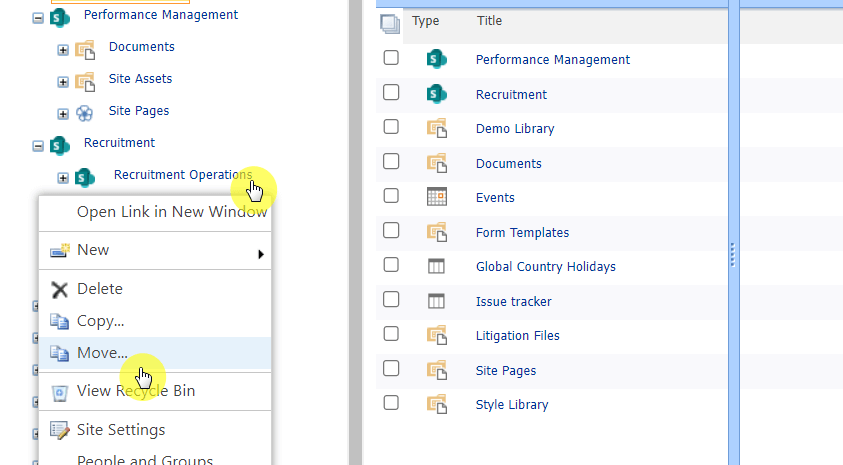The width and height of the screenshot is (843, 465).
Task: Click the SharePoint icon beside Performance Management tree node
Action: tap(60, 18)
